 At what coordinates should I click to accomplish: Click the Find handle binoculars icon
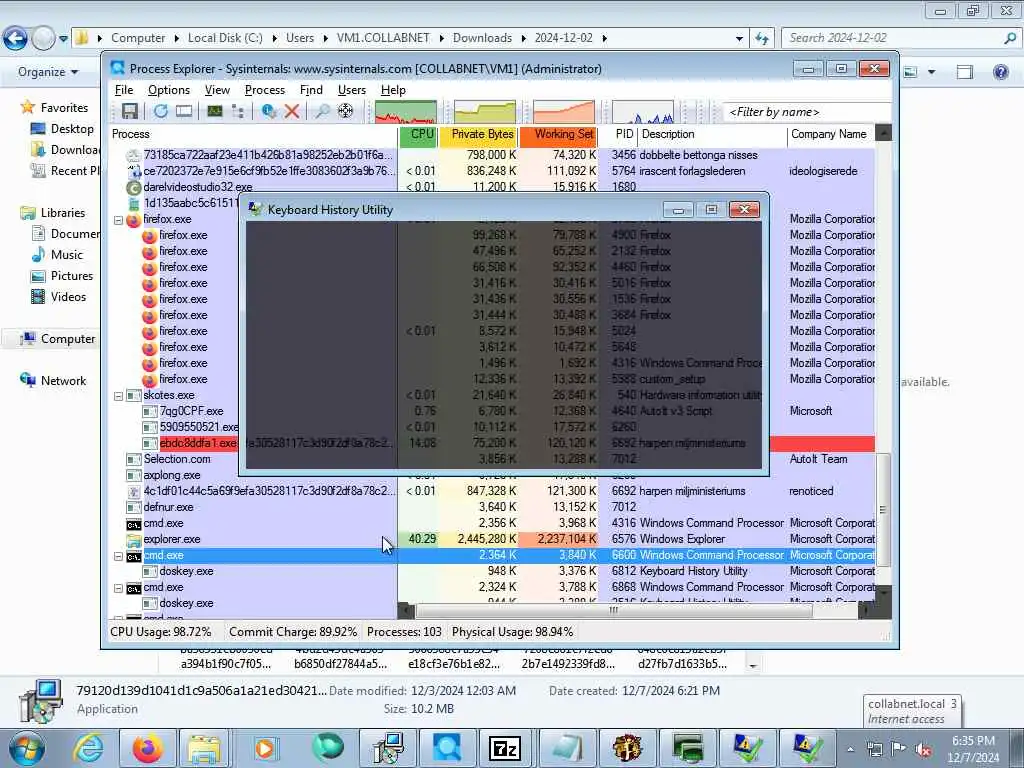pyautogui.click(x=322, y=112)
